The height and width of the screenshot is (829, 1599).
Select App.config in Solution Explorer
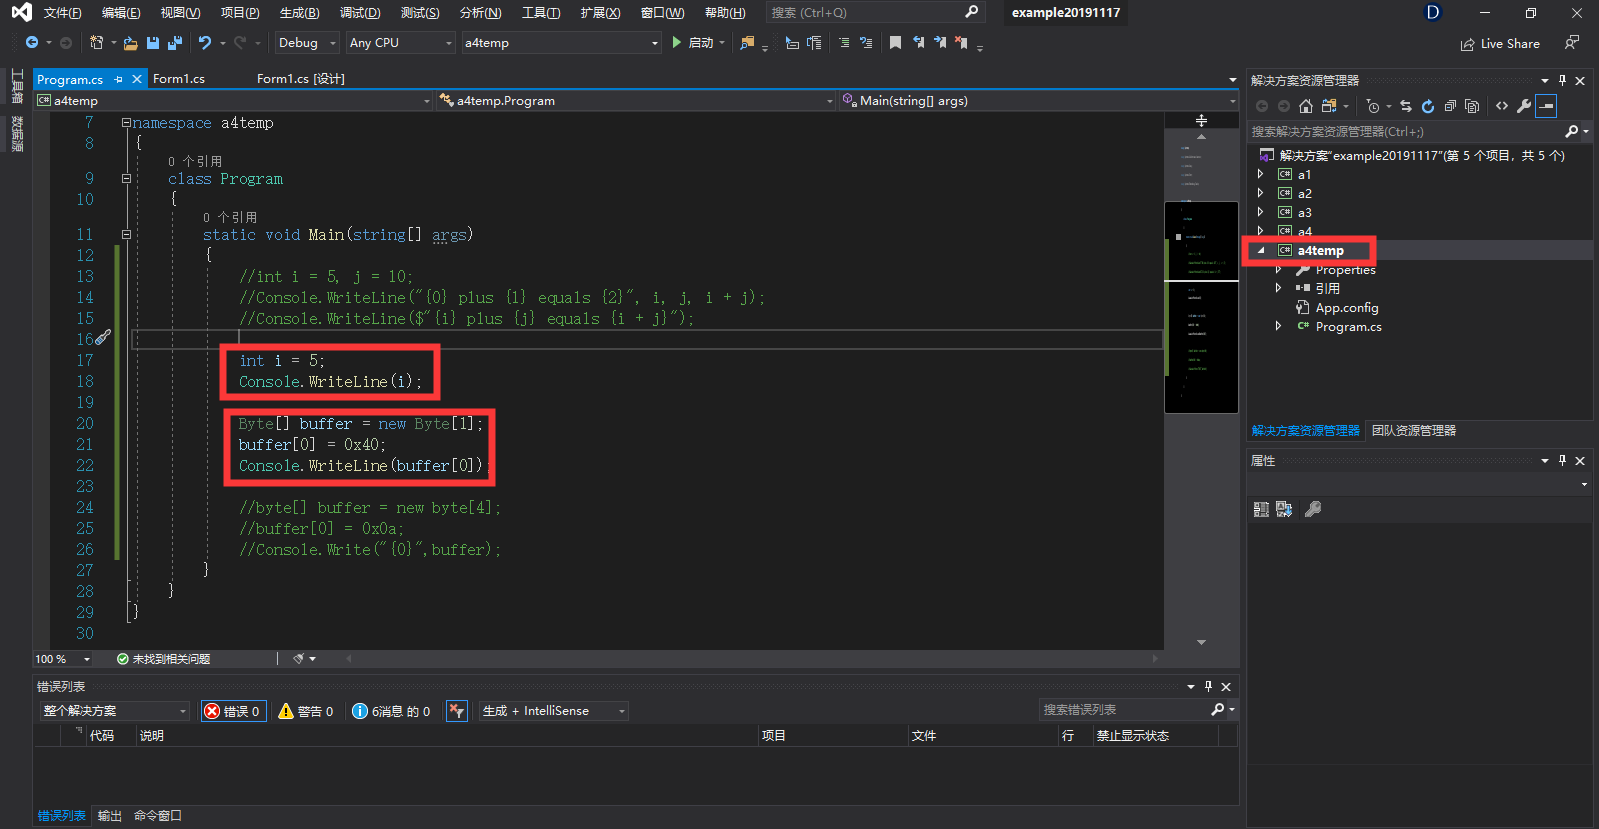point(1347,308)
